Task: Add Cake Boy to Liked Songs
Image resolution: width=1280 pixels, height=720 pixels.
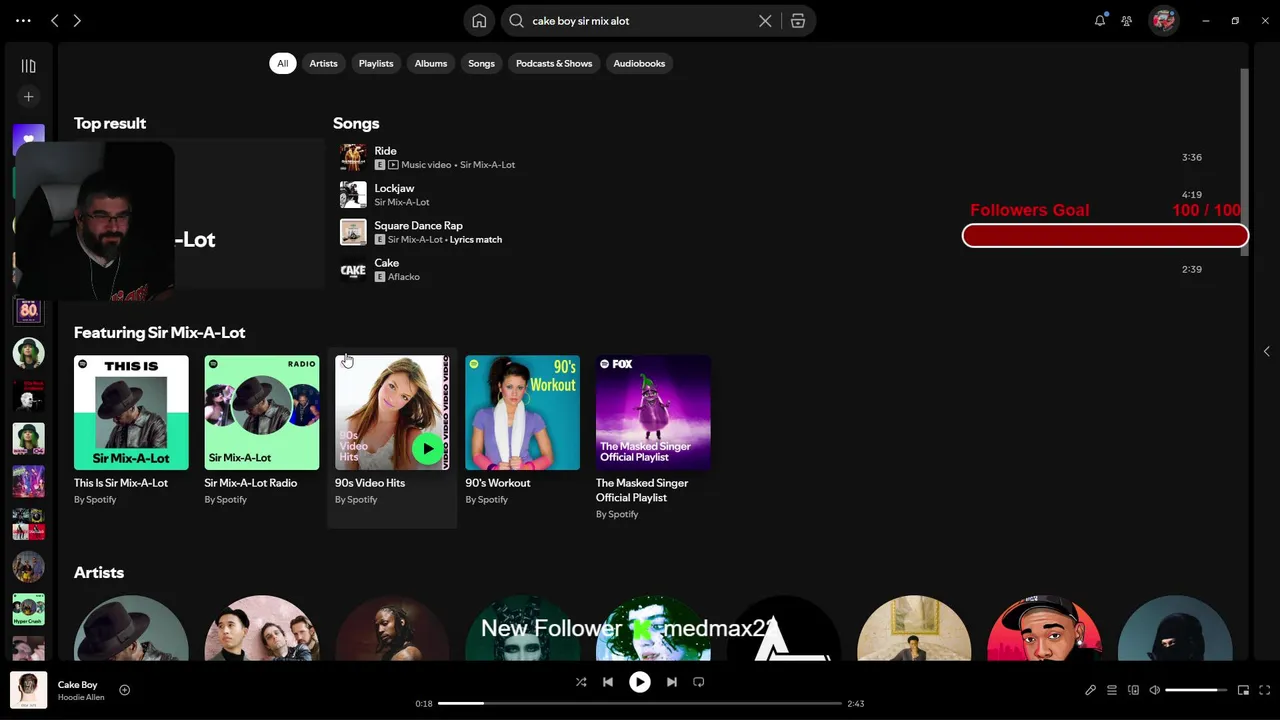Action: point(125,690)
